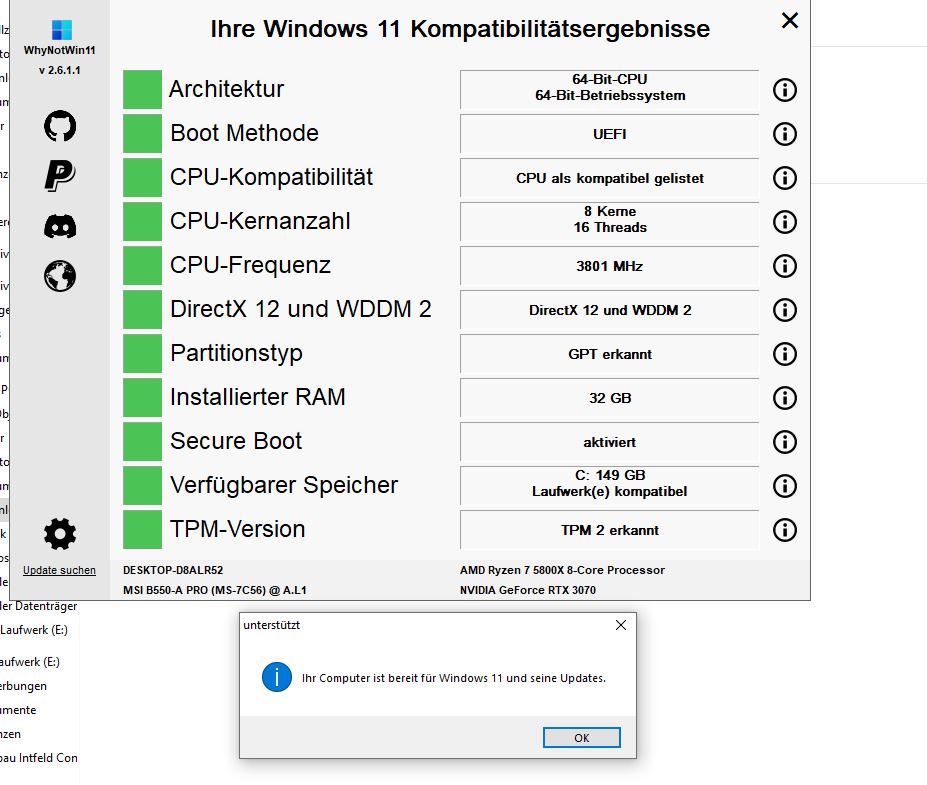
Task: Click the info icon next to CPU-Kompatibilität
Action: (785, 178)
